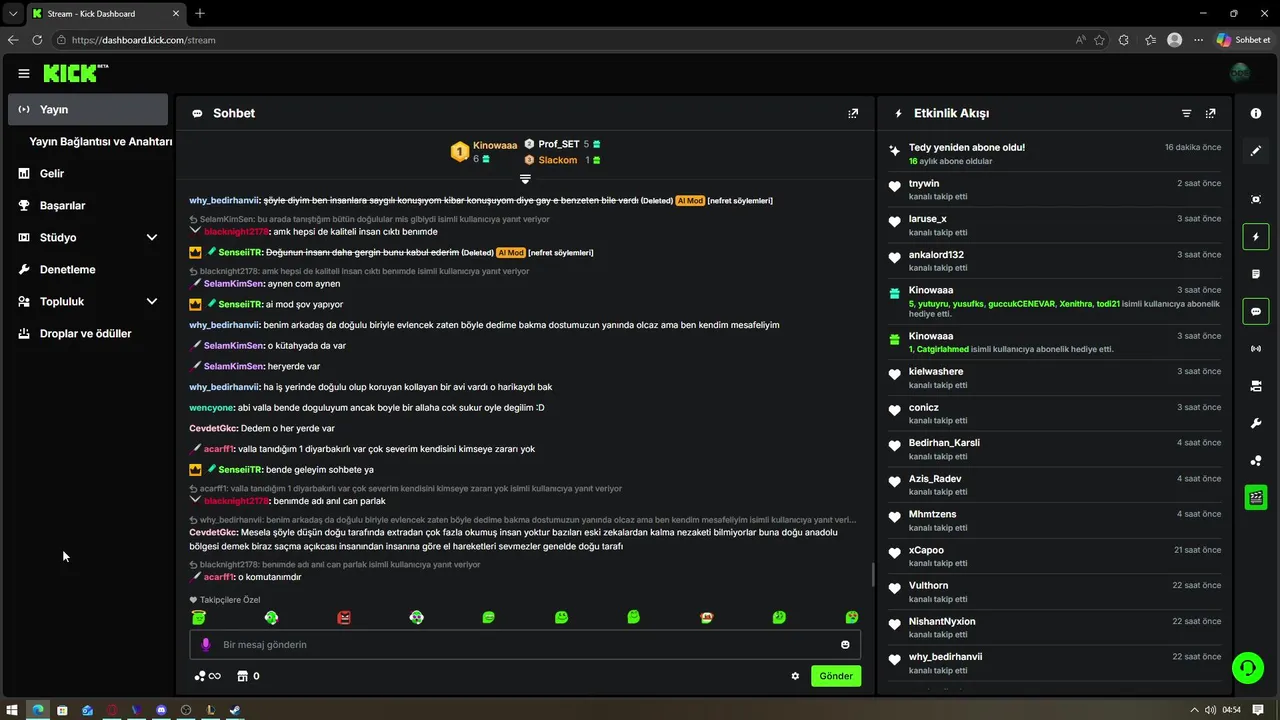Click the screen capture icon in right sidebar
The image size is (1280, 720).
click(x=1256, y=199)
